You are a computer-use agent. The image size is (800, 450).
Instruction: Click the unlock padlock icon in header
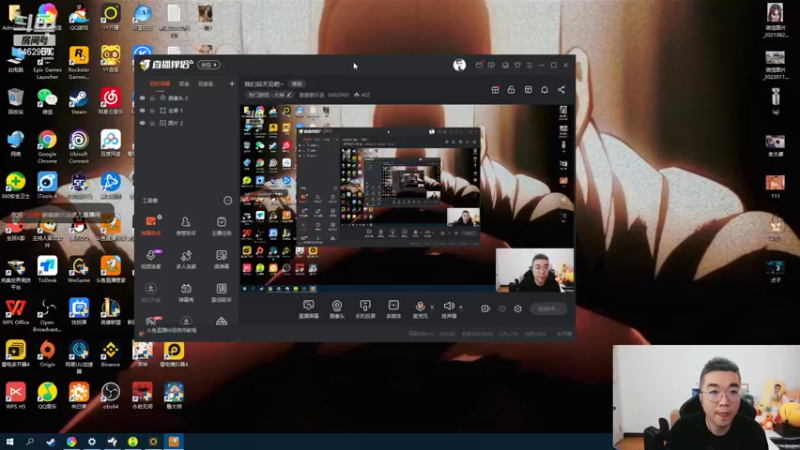[x=511, y=90]
